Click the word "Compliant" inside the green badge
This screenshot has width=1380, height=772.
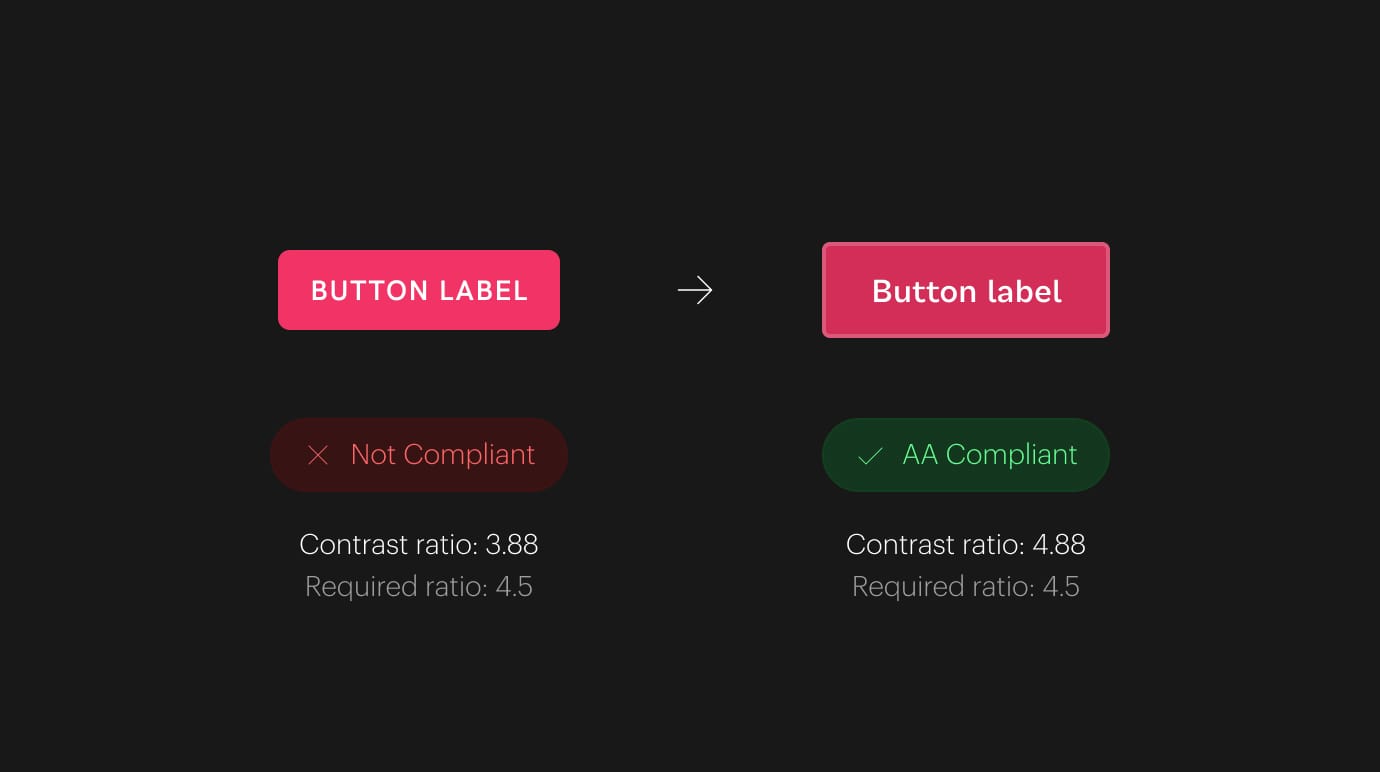click(x=1012, y=455)
